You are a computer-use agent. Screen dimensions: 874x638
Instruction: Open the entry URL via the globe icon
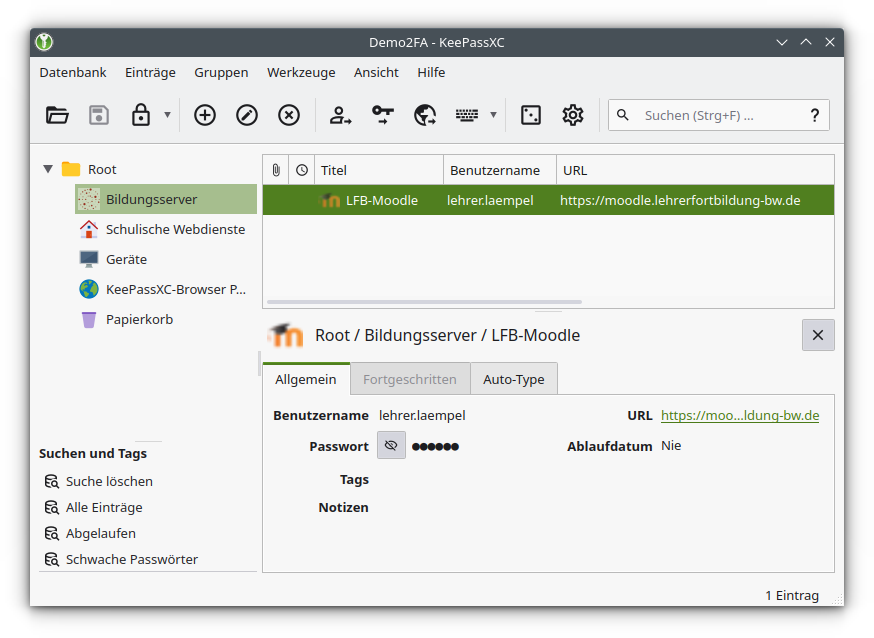tap(424, 115)
